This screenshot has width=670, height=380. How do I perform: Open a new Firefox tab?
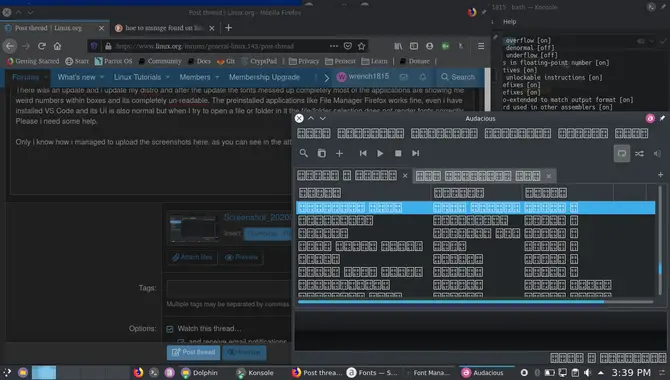tap(229, 28)
